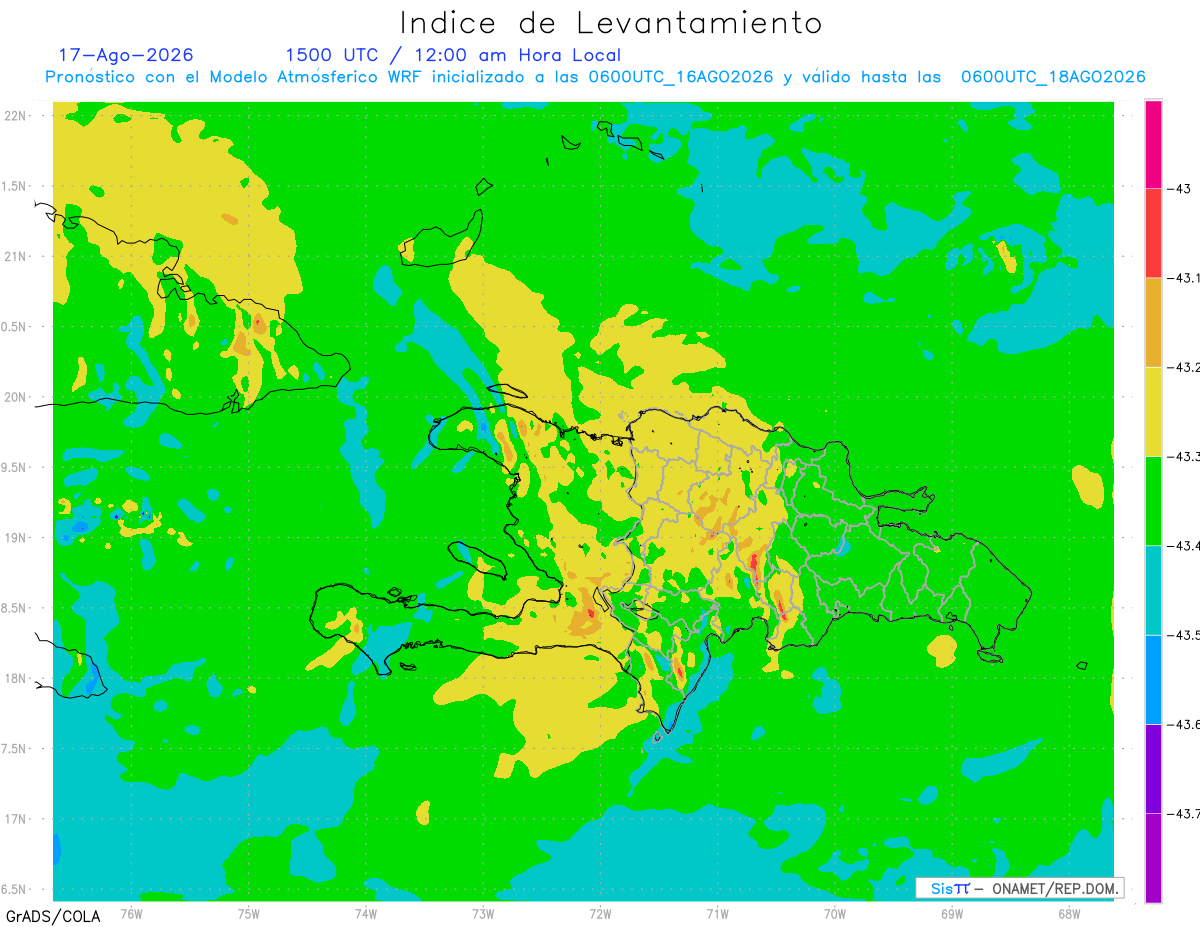1200x927 pixels.
Task: Select the "75W" longitude axis label
Action: [x=249, y=912]
